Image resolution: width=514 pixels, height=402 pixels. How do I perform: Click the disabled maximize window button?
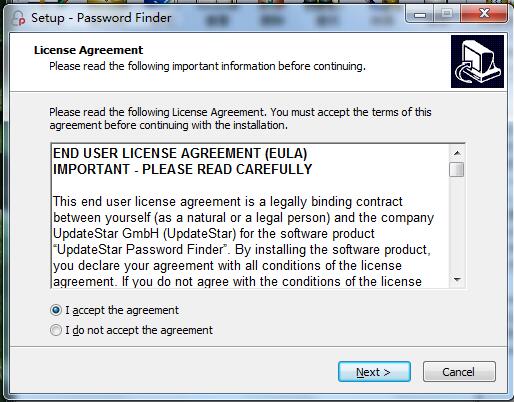click(447, 14)
